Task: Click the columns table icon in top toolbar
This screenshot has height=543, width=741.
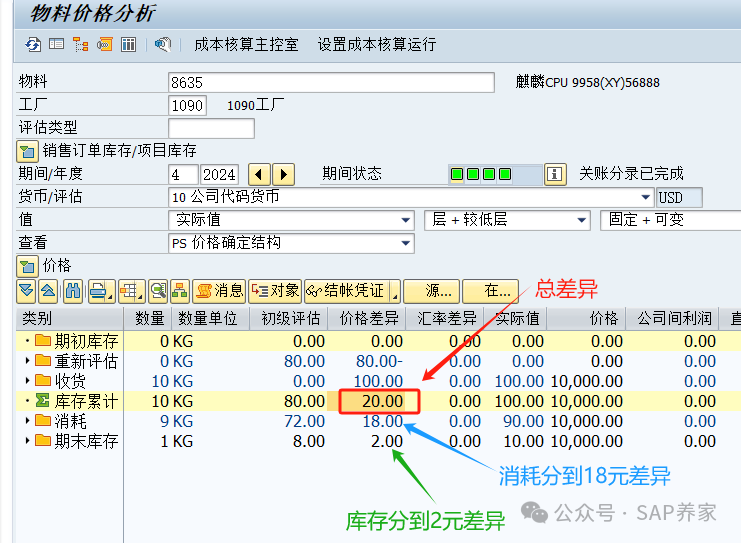Action: [x=128, y=45]
